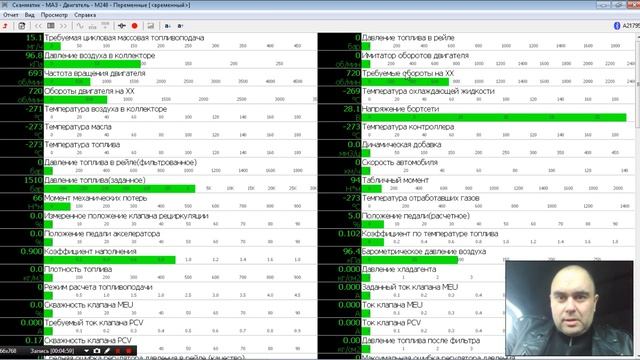Switch to waveform graph view icon
This screenshot has height=360, width=640.
[x=80, y=26]
